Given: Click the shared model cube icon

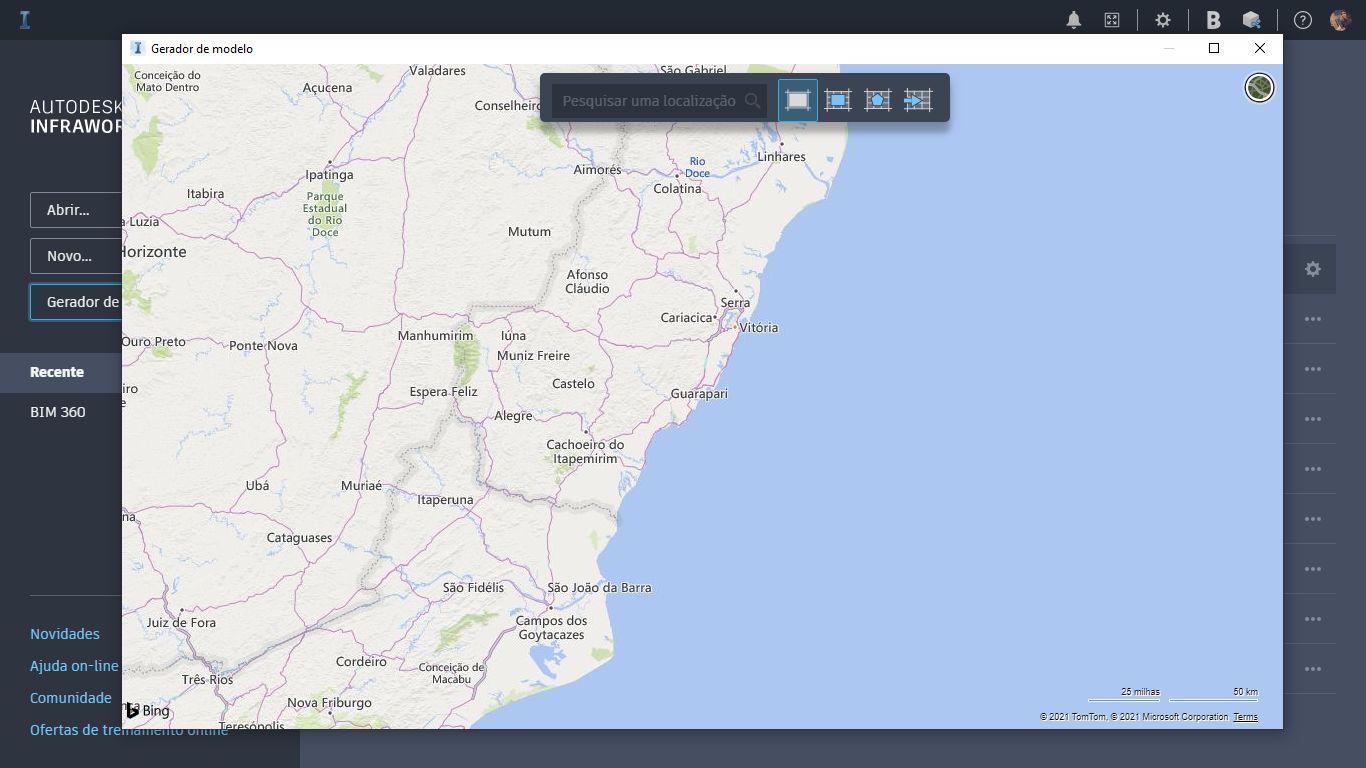Looking at the screenshot, I should point(1251,20).
